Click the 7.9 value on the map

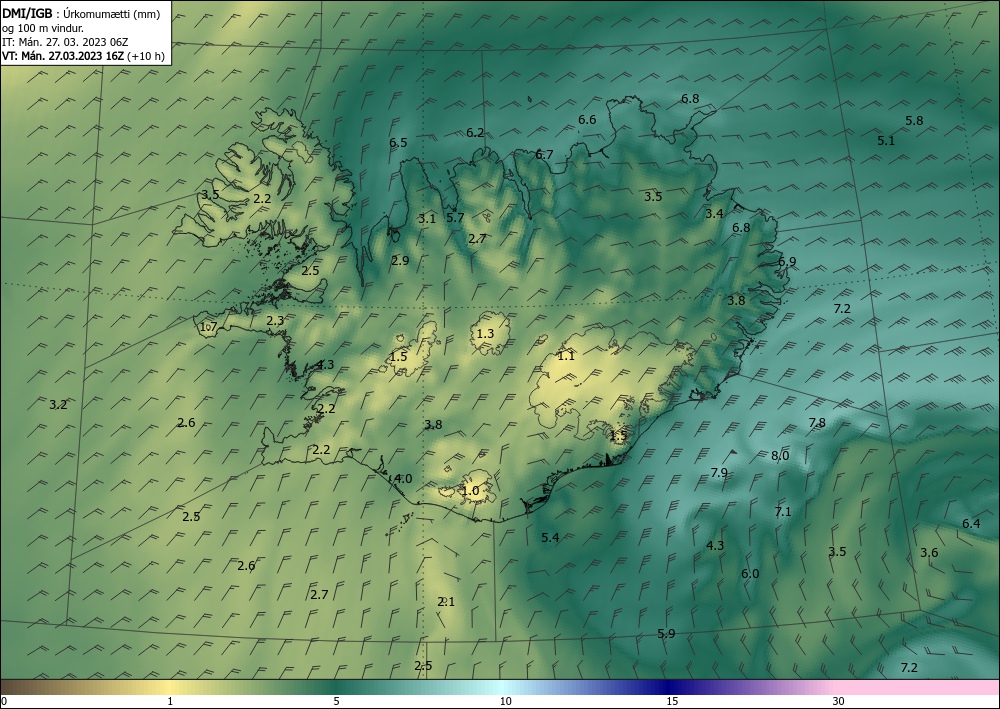point(719,472)
